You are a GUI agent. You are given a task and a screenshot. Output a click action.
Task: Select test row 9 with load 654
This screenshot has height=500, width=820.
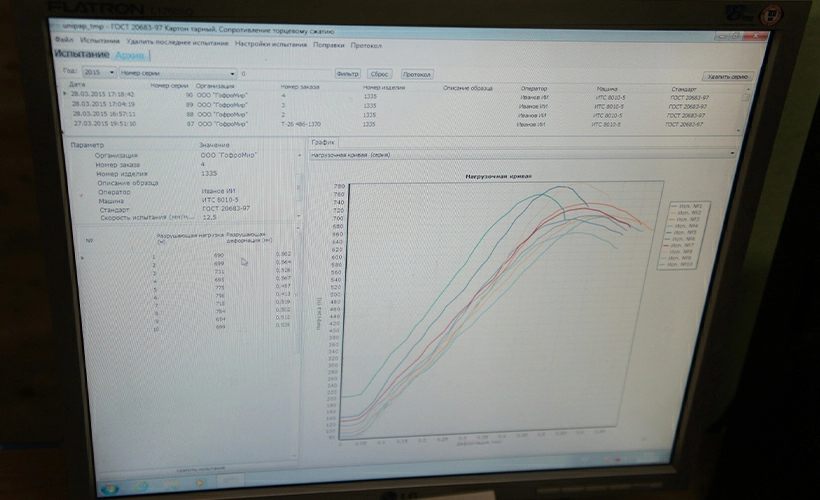188,319
